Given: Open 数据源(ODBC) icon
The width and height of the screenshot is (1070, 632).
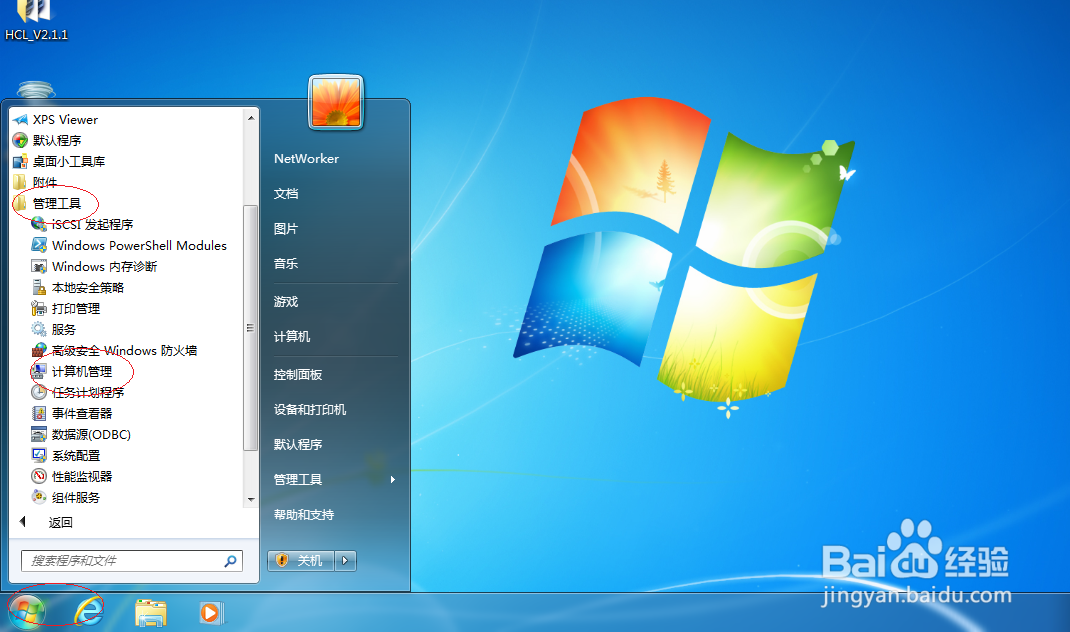Looking at the screenshot, I should click(39, 435).
